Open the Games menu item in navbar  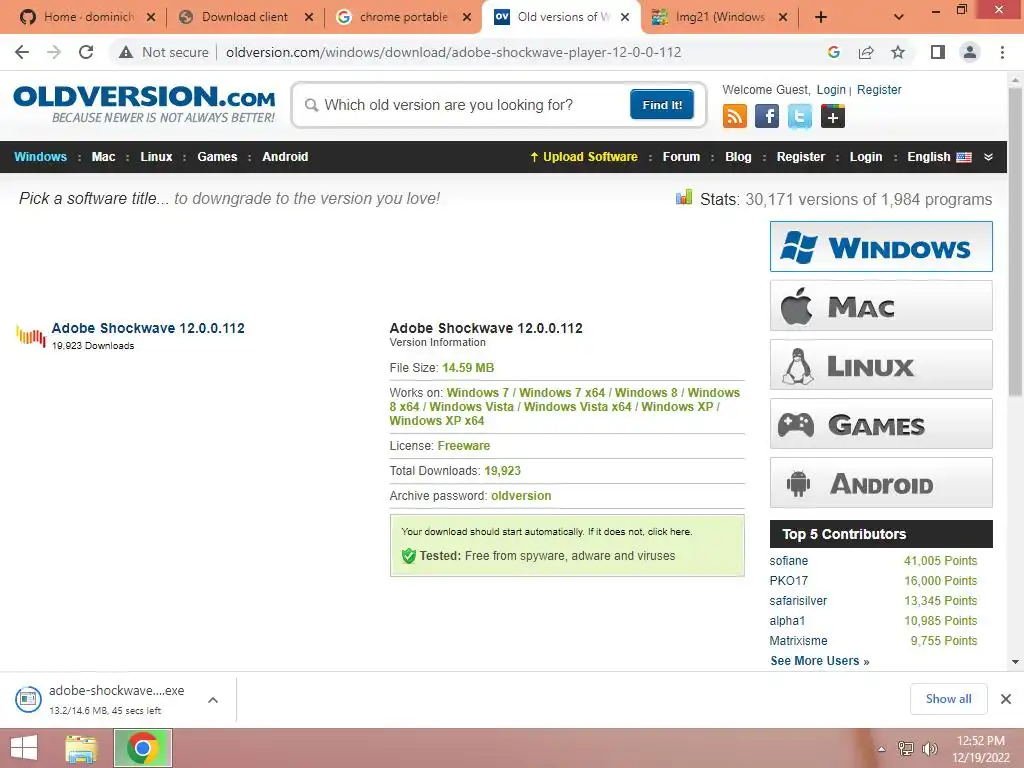(217, 157)
